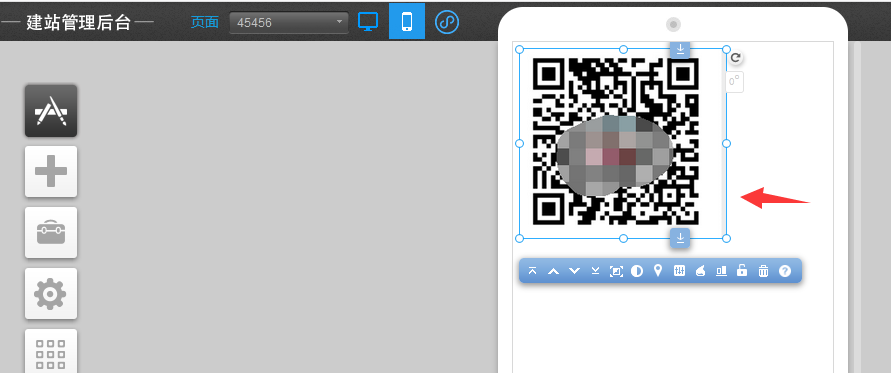Move element down one layer
891x373 pixels.
tap(574, 271)
